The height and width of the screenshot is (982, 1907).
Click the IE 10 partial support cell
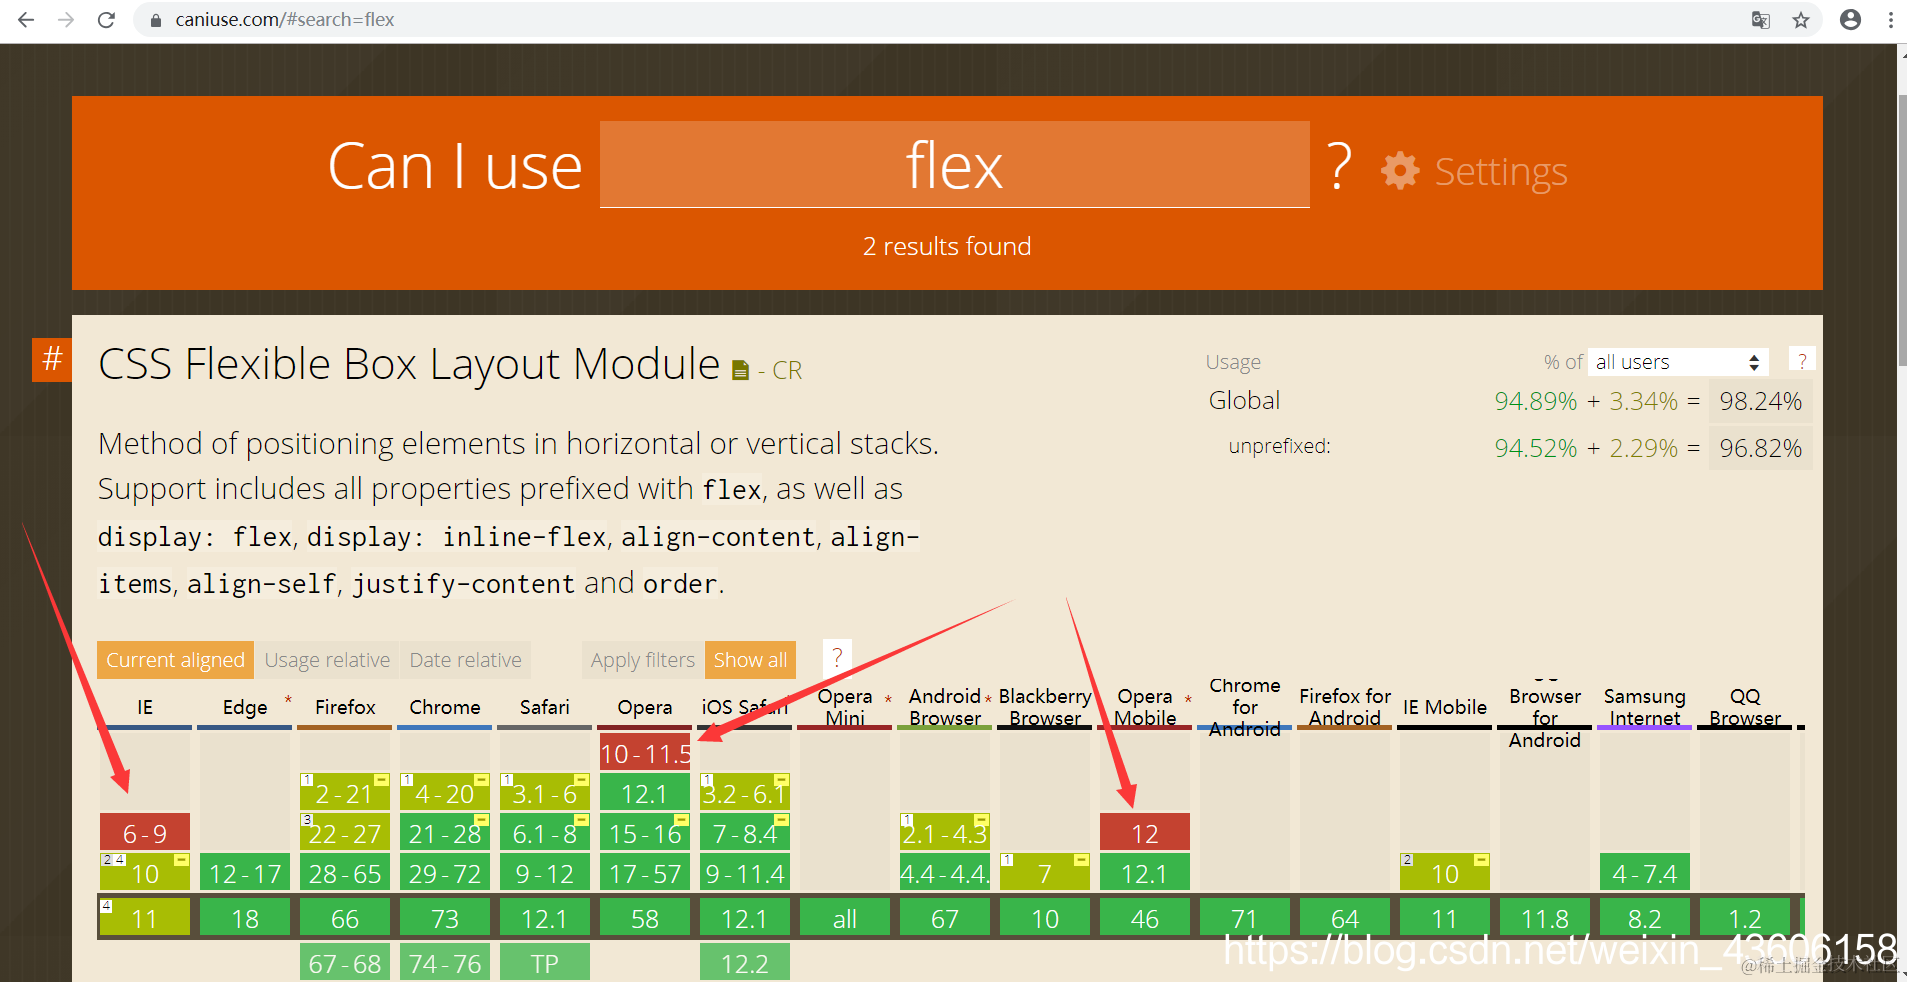coord(145,872)
